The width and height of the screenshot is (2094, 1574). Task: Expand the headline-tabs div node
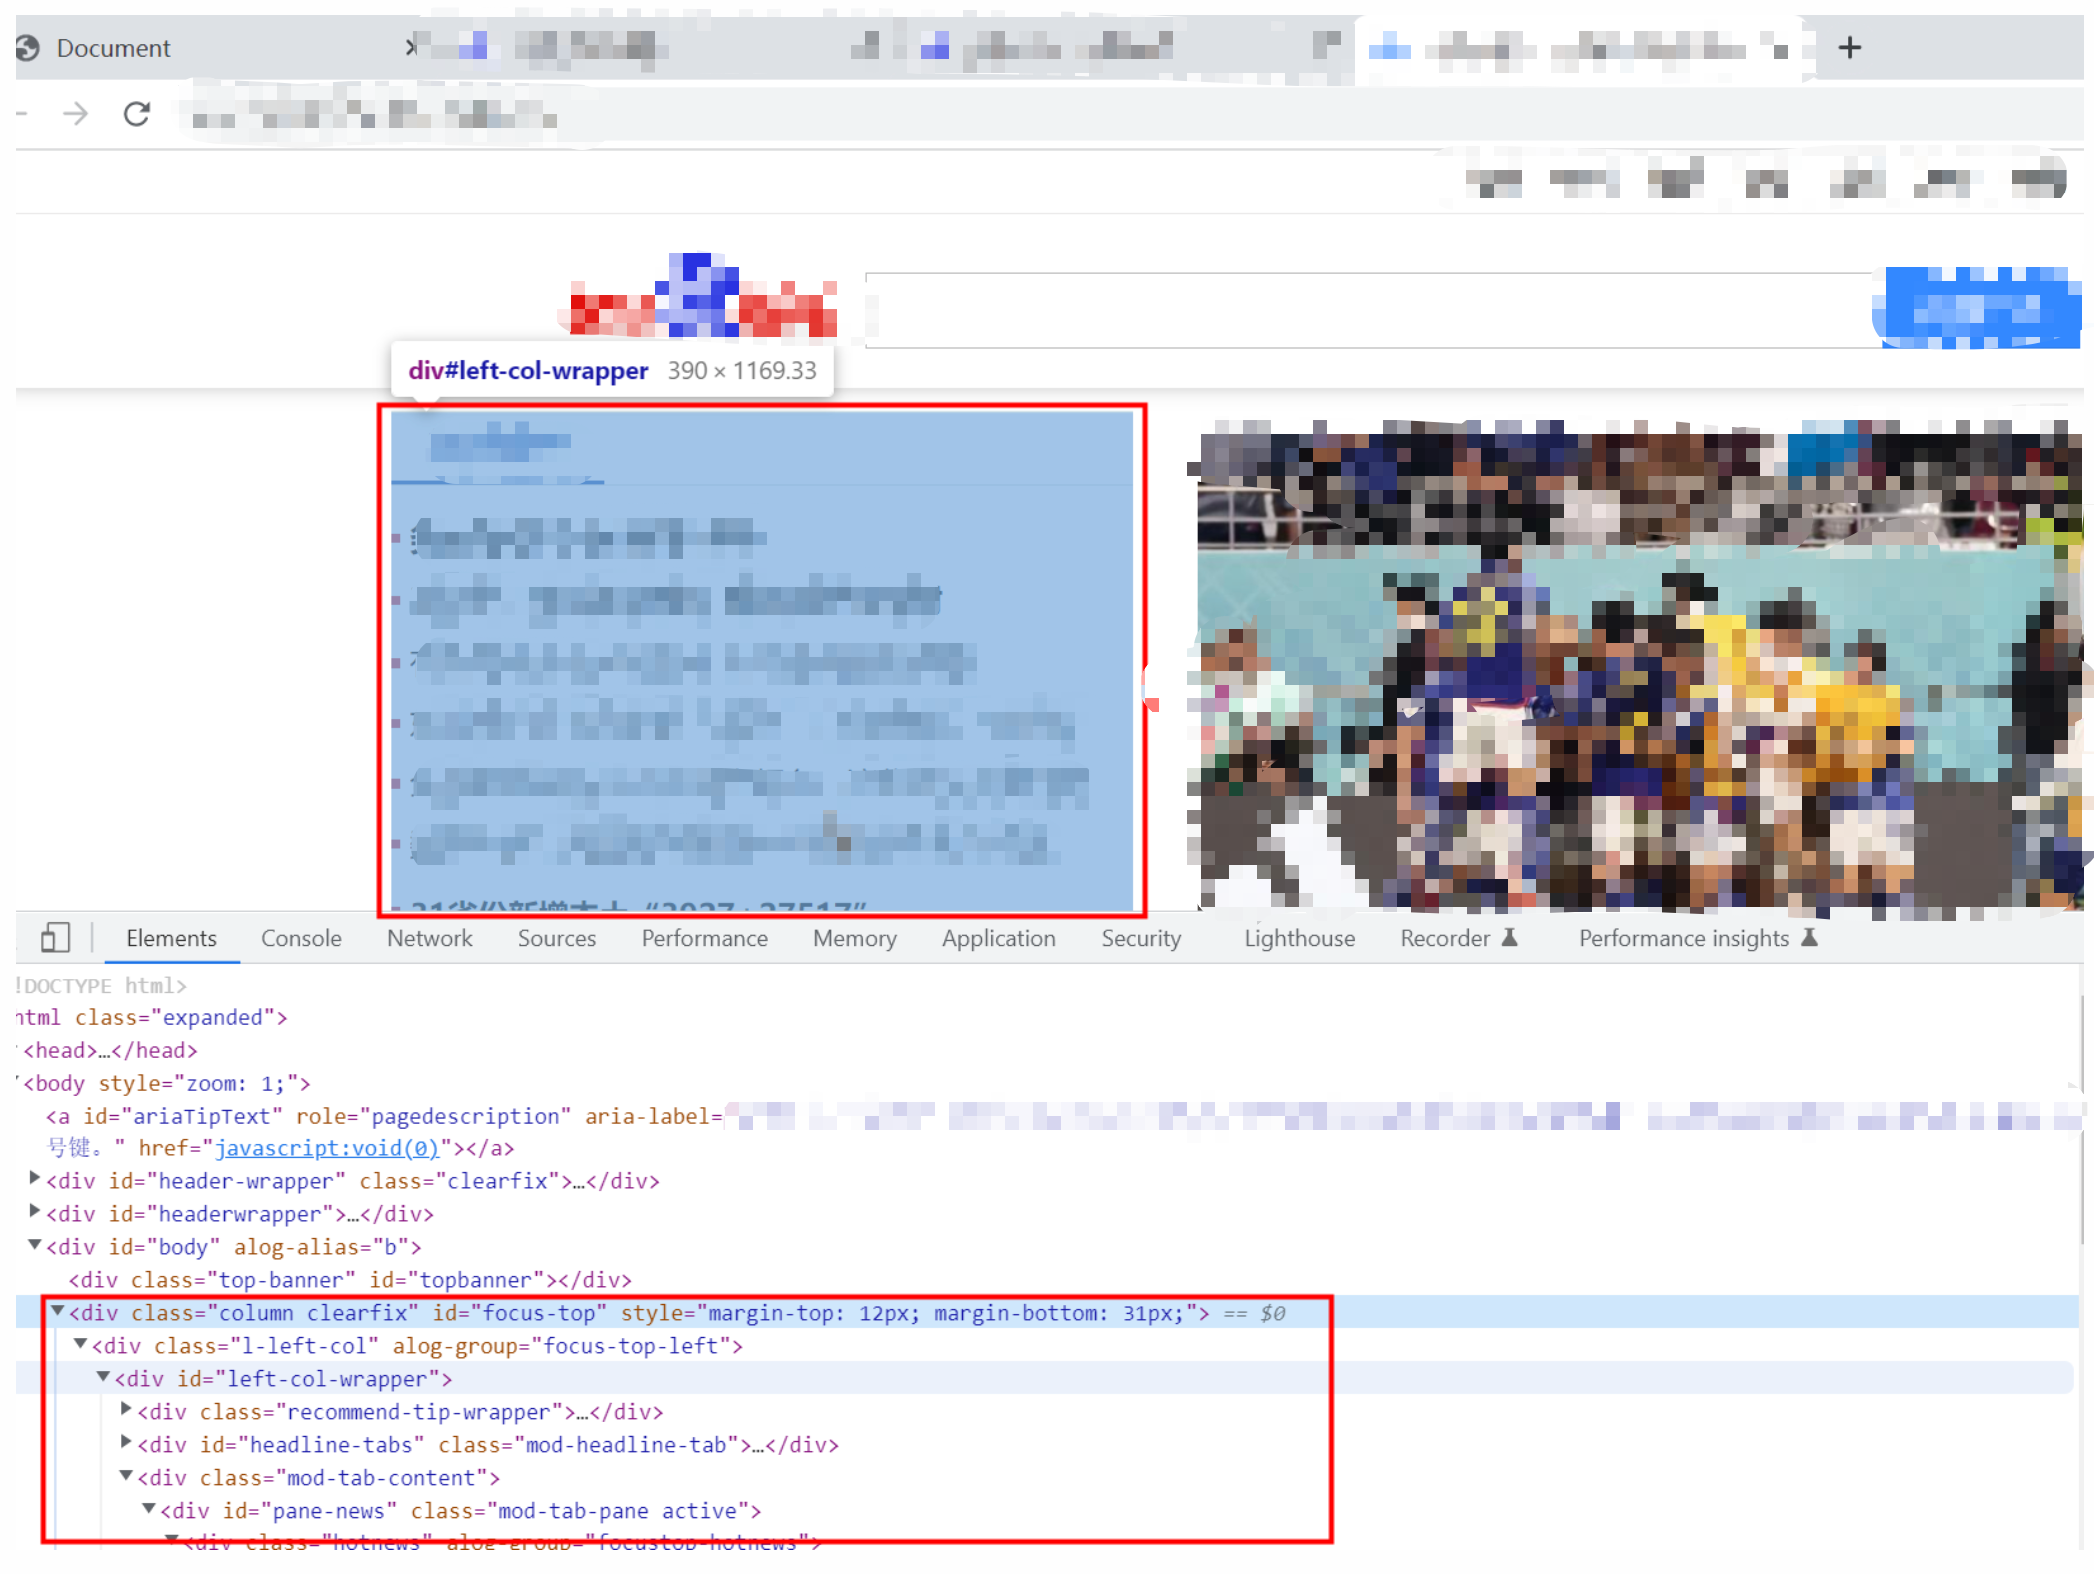[126, 1444]
